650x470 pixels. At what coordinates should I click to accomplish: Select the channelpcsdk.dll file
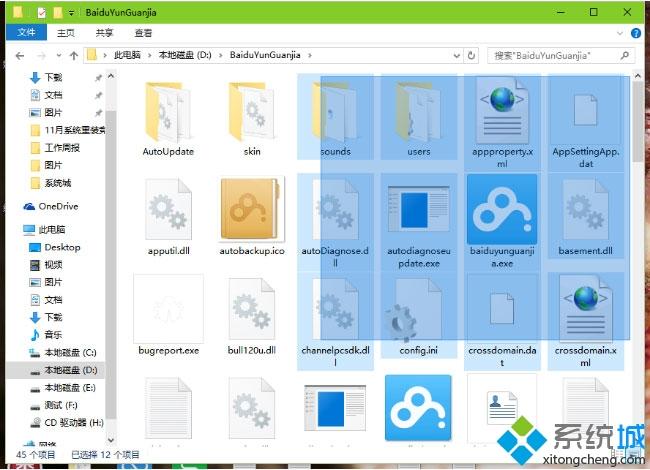point(335,322)
